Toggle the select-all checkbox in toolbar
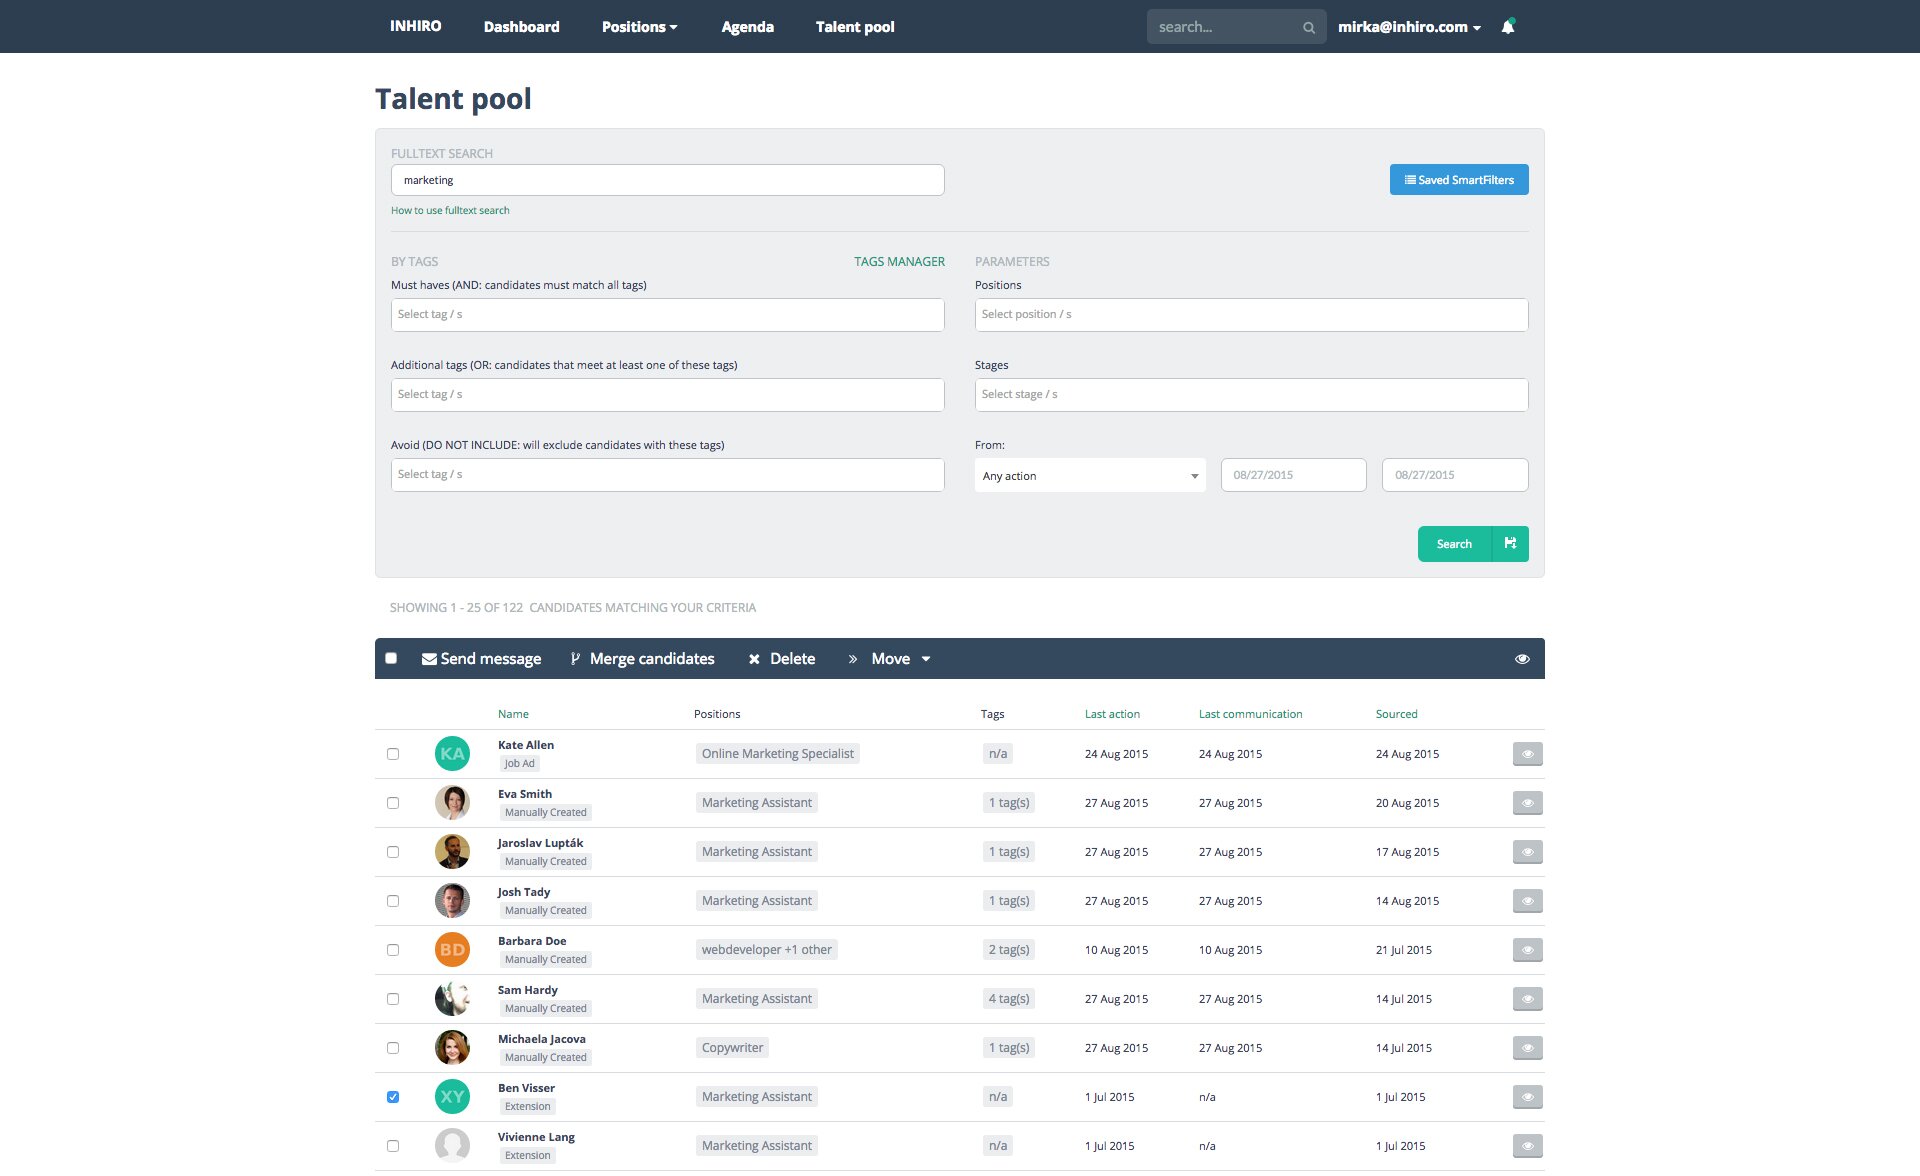 pos(391,658)
